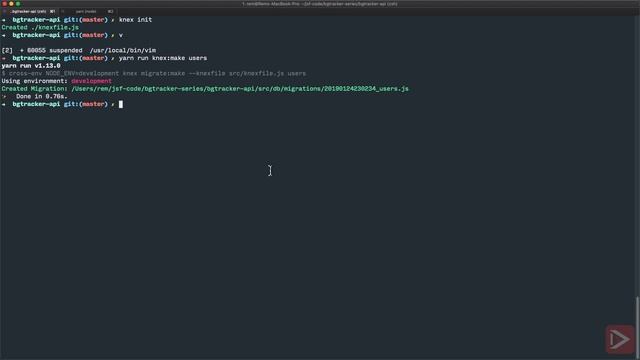
Task: Switch to the second terminal tab
Action: click(88, 11)
